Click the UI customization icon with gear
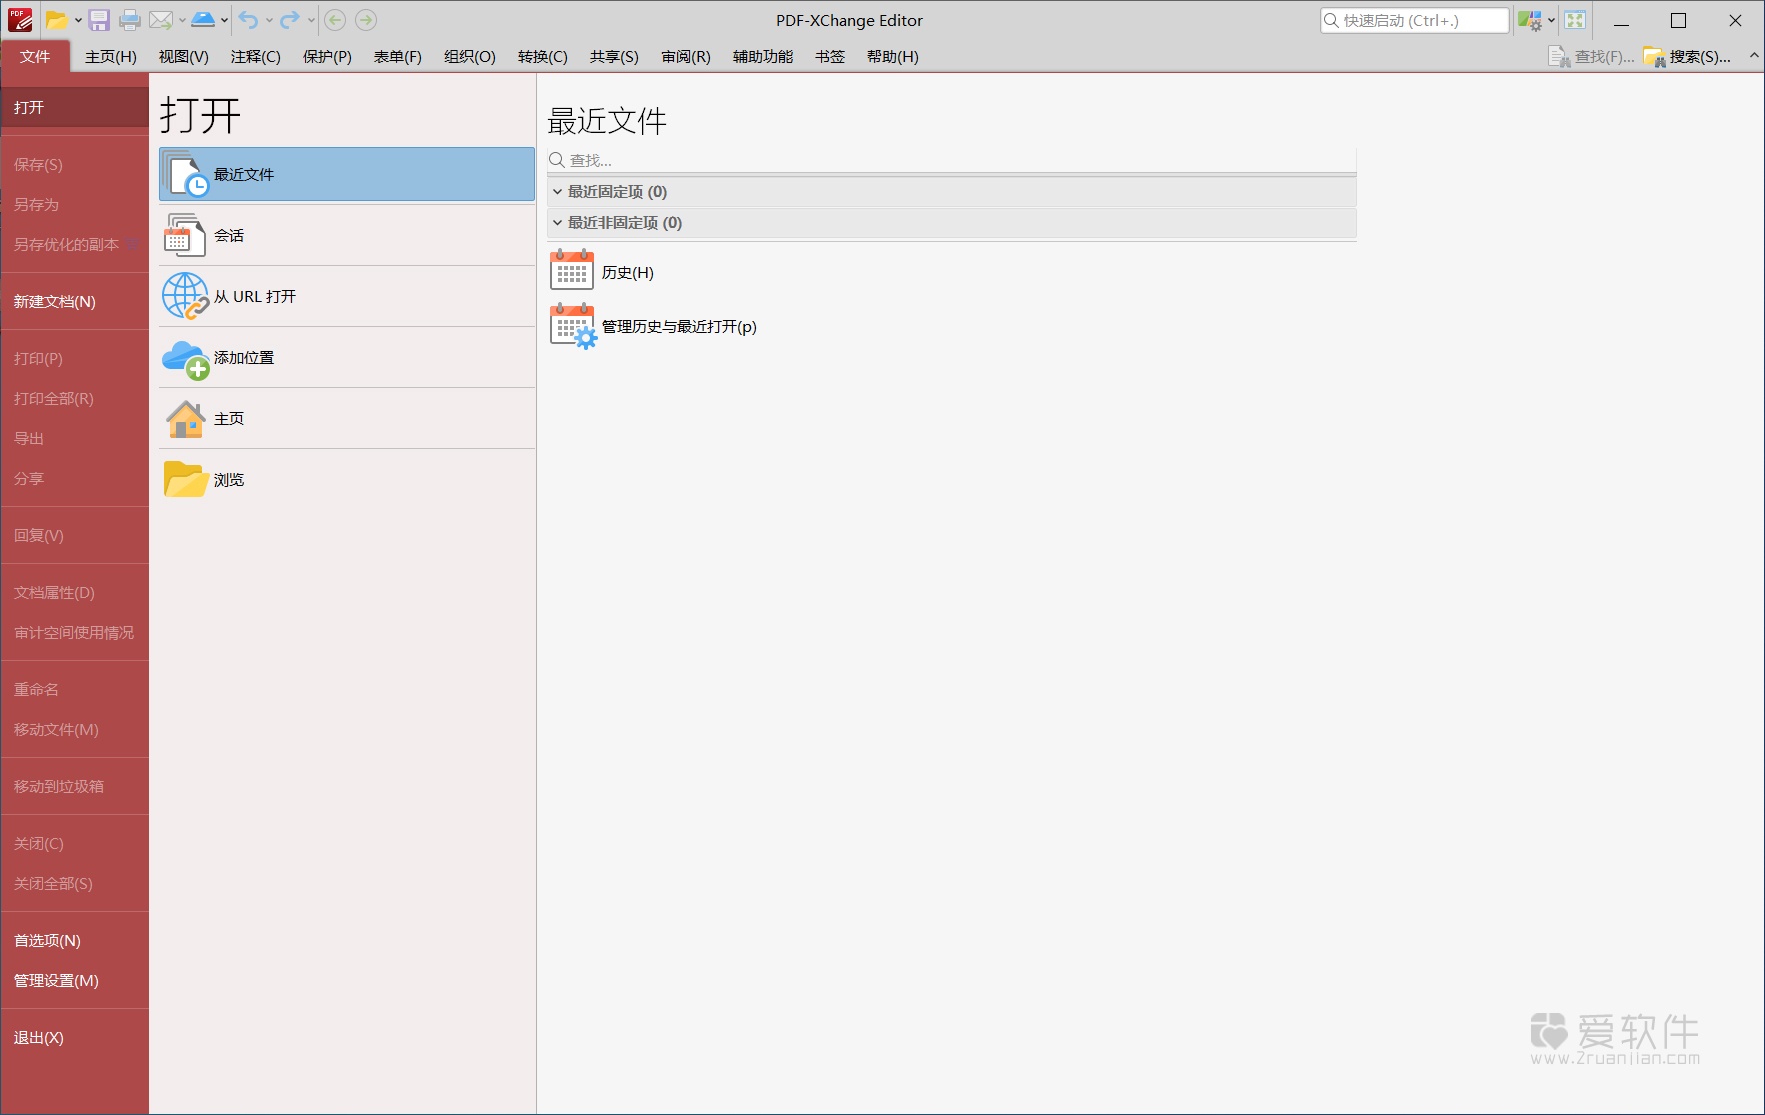This screenshot has height=1115, width=1765. click(x=1530, y=20)
